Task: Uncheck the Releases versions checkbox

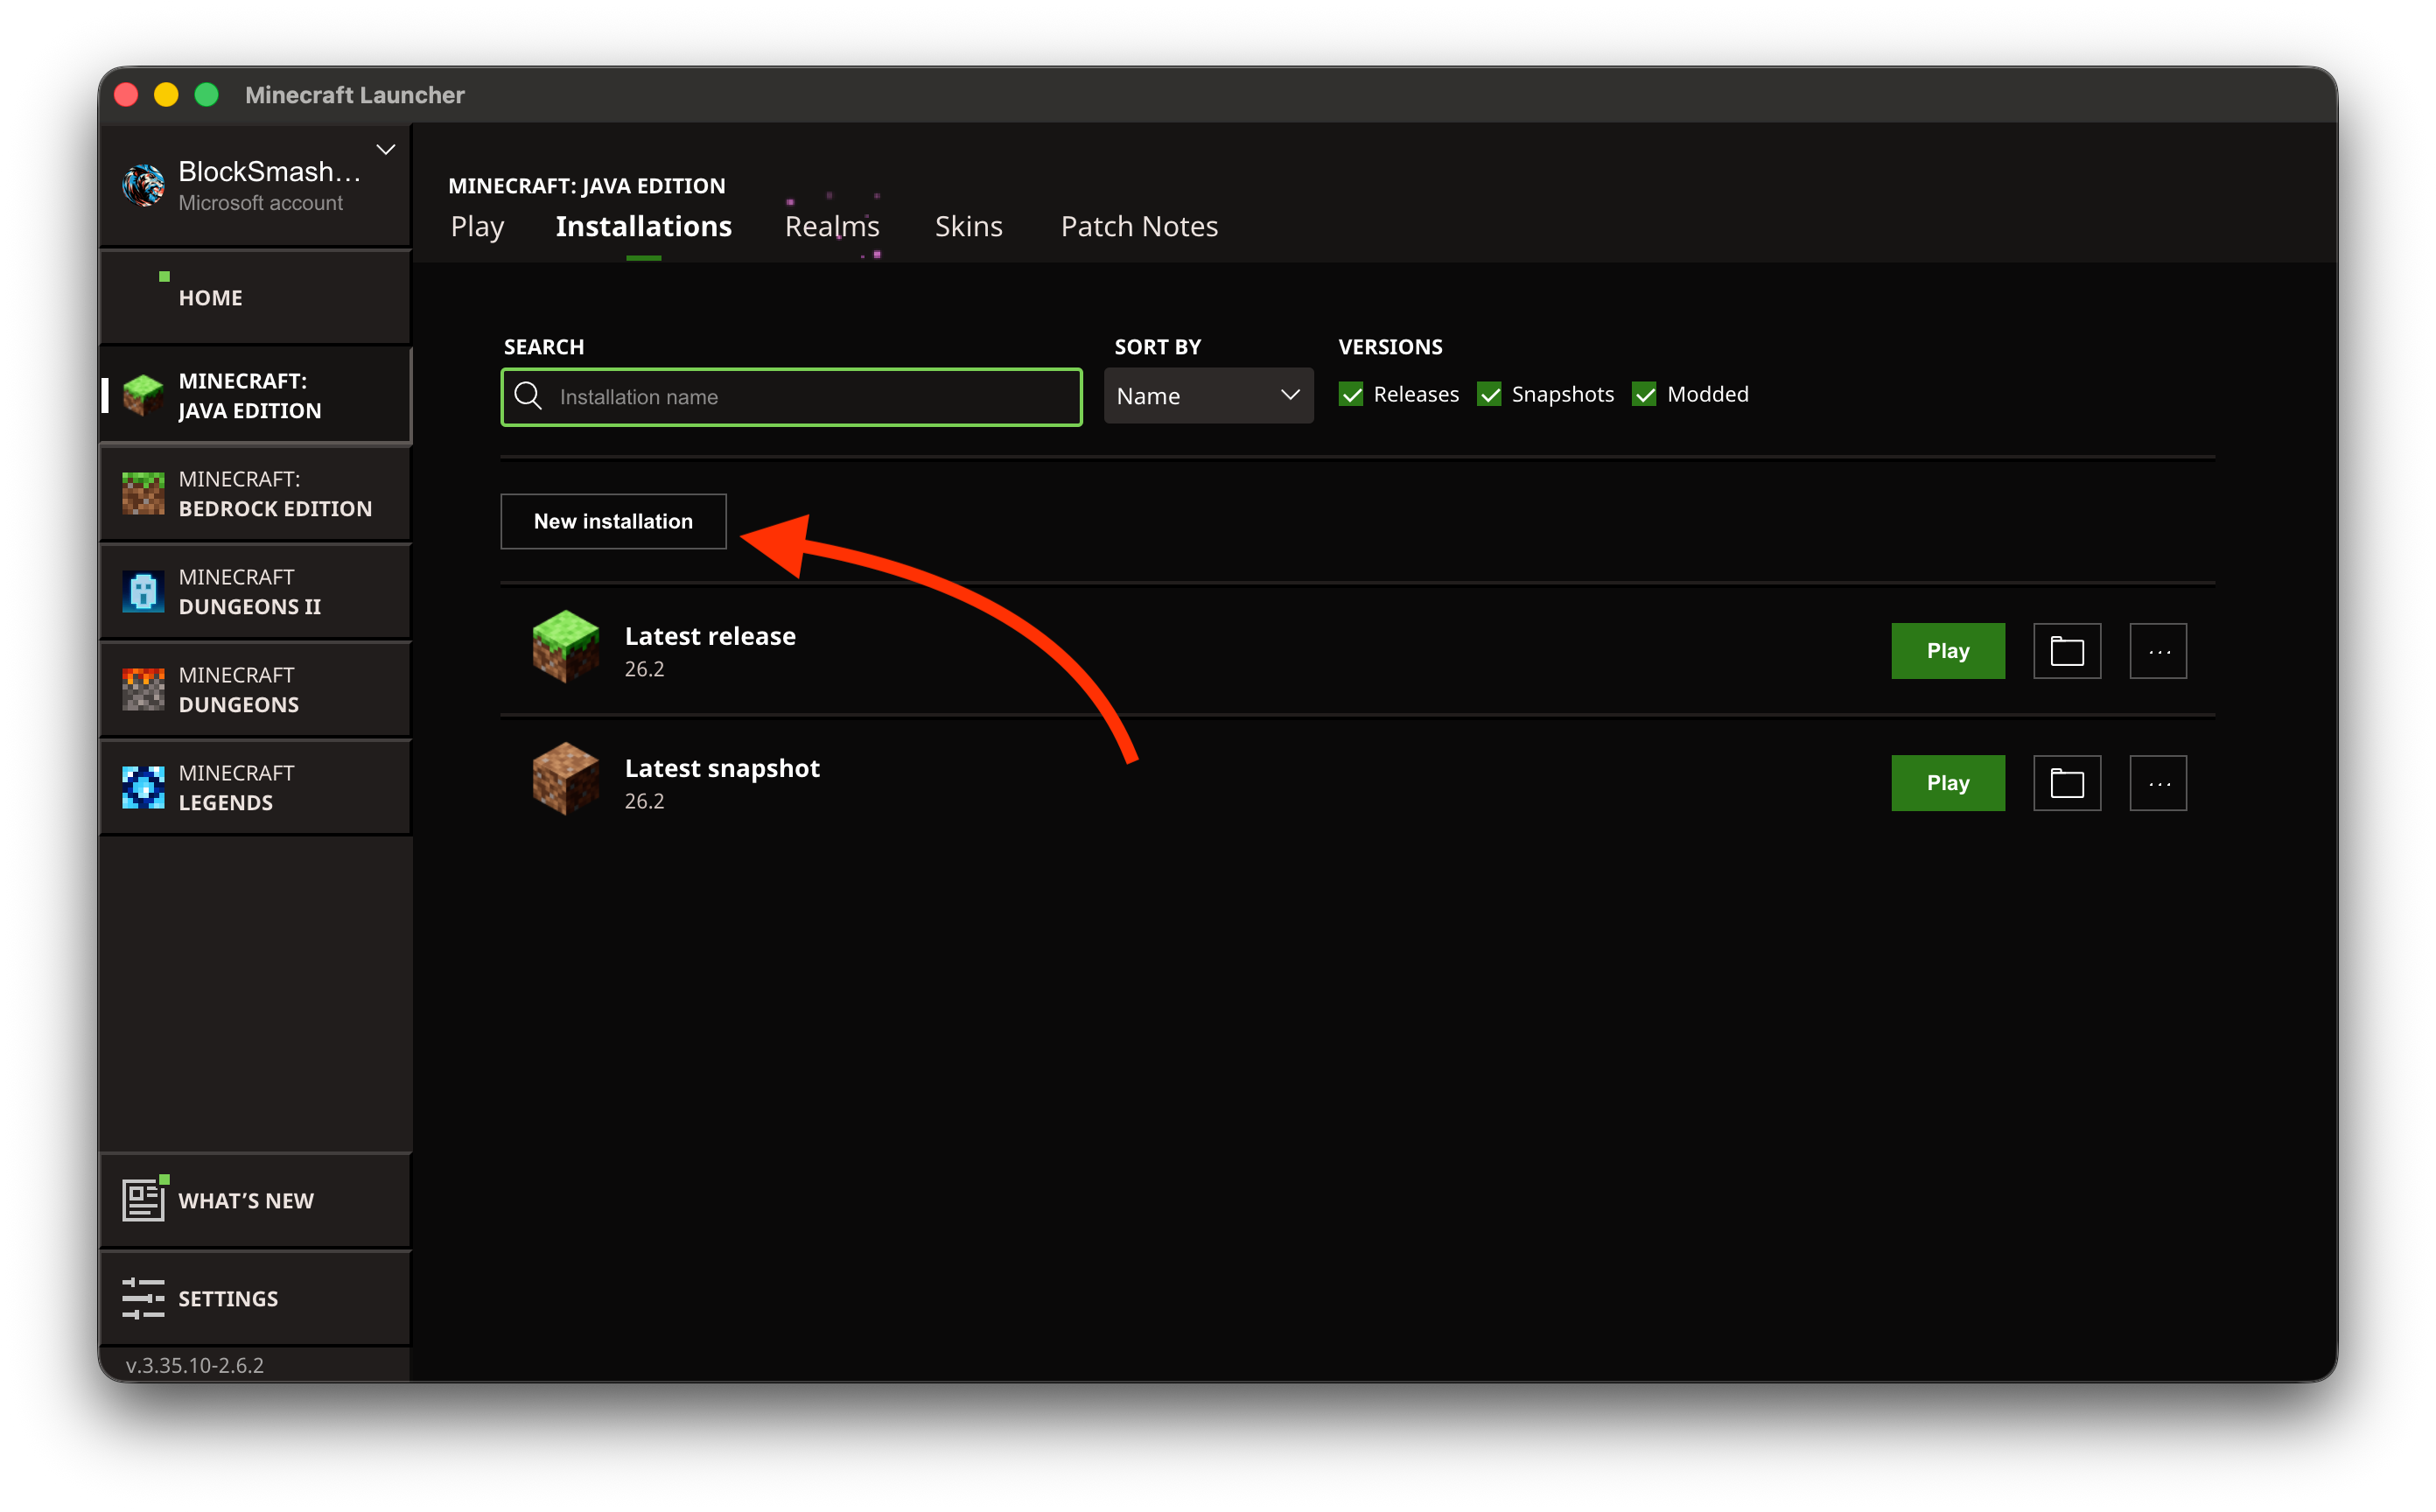Action: pyautogui.click(x=1351, y=394)
